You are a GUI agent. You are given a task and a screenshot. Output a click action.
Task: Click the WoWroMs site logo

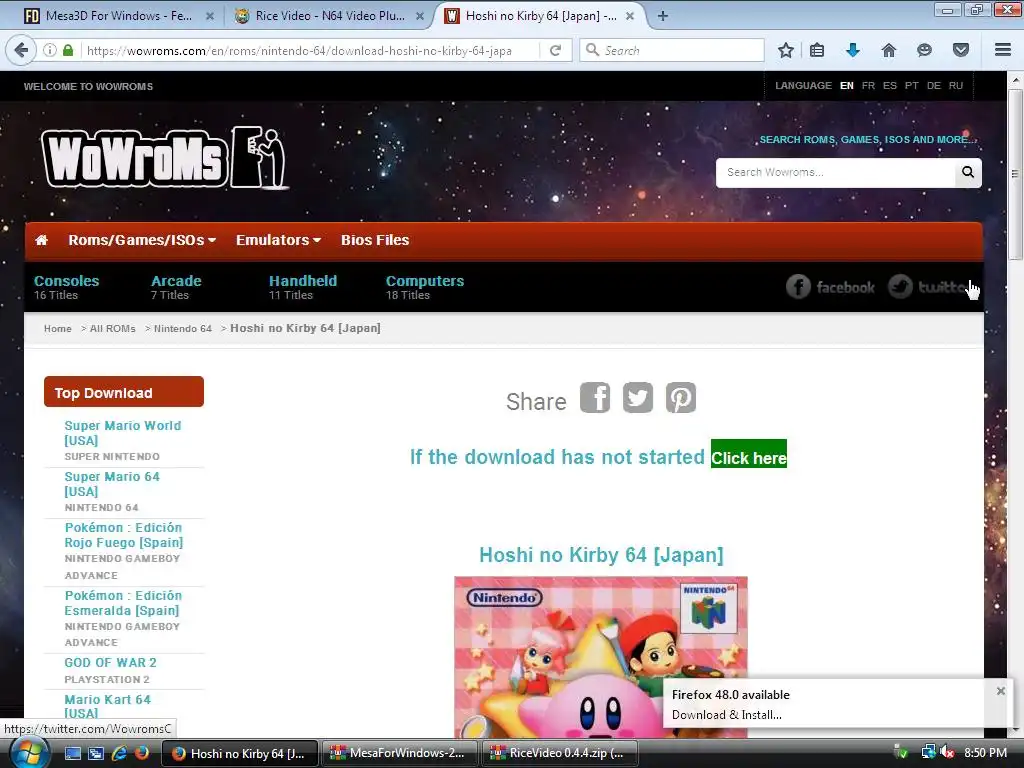[x=165, y=158]
